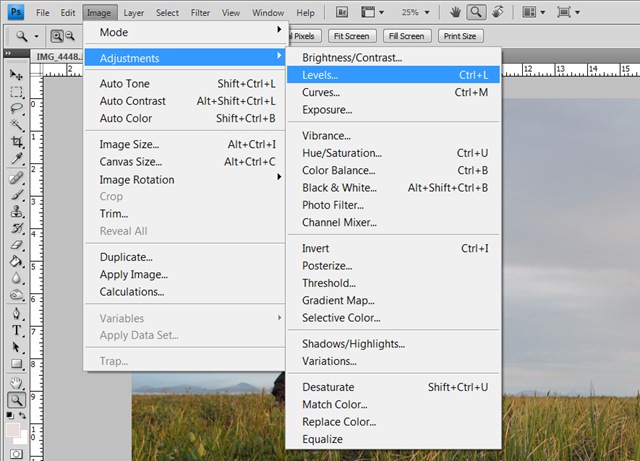
Task: Select the Eyedropper tool
Action: pyautogui.click(x=16, y=159)
